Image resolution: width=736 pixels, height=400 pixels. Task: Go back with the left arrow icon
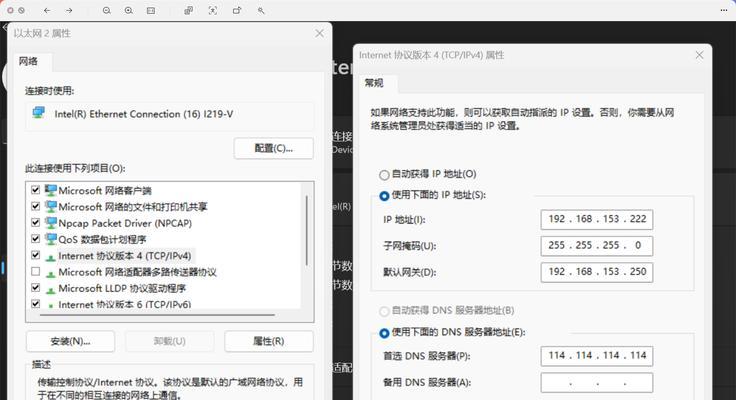[47, 10]
